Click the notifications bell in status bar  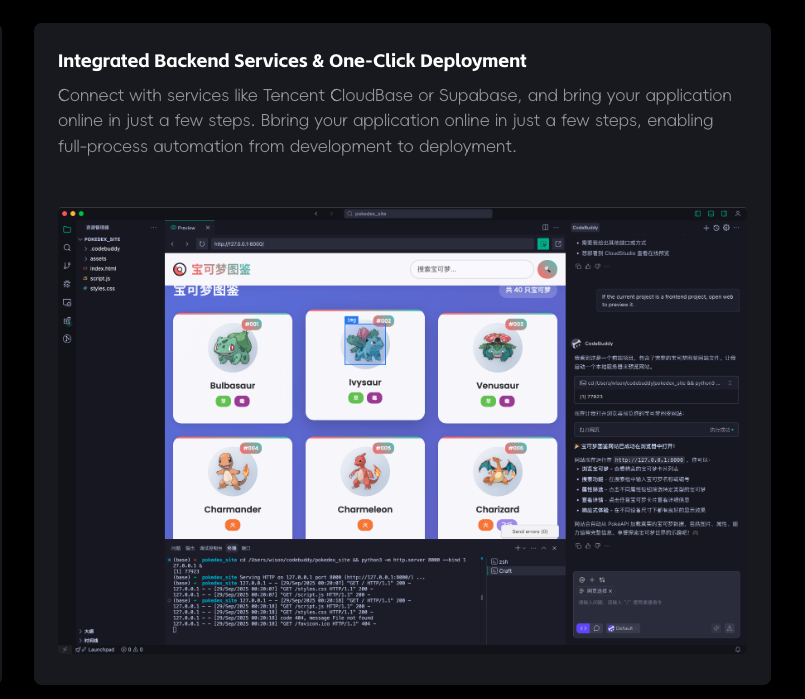click(x=738, y=649)
